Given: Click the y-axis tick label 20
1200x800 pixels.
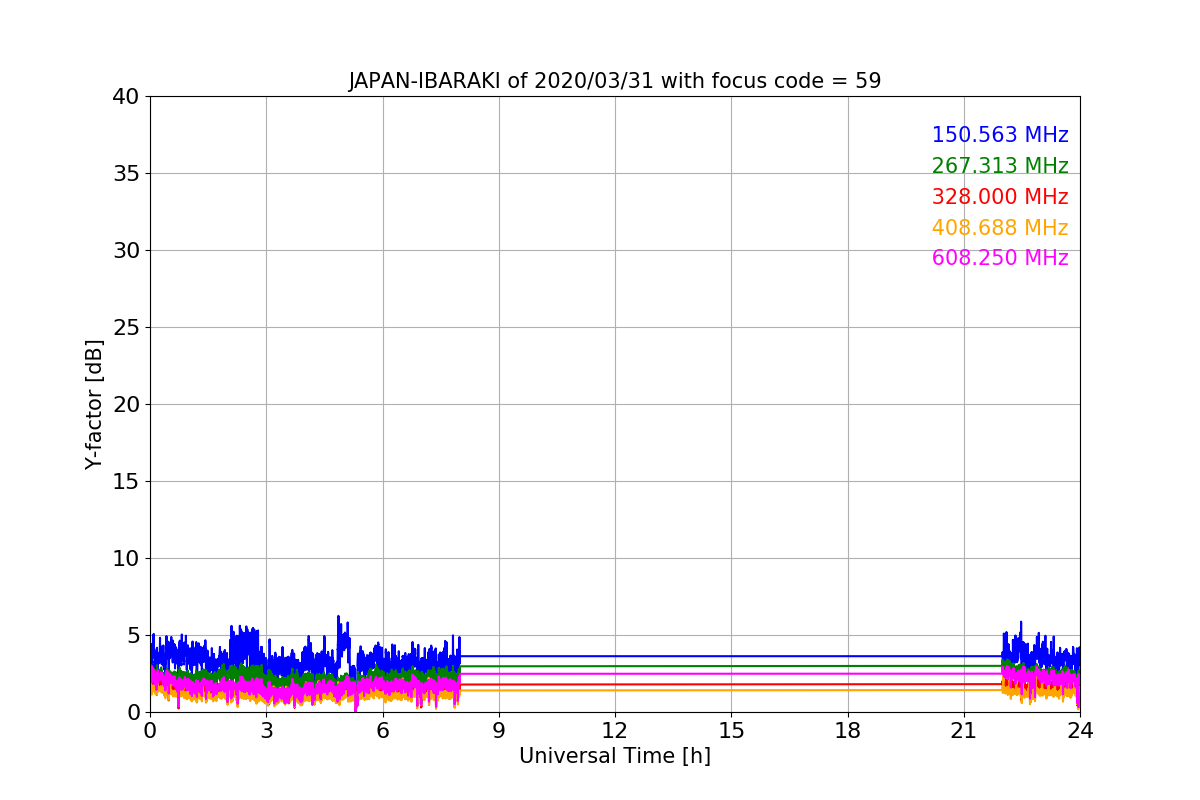Looking at the screenshot, I should (125, 405).
